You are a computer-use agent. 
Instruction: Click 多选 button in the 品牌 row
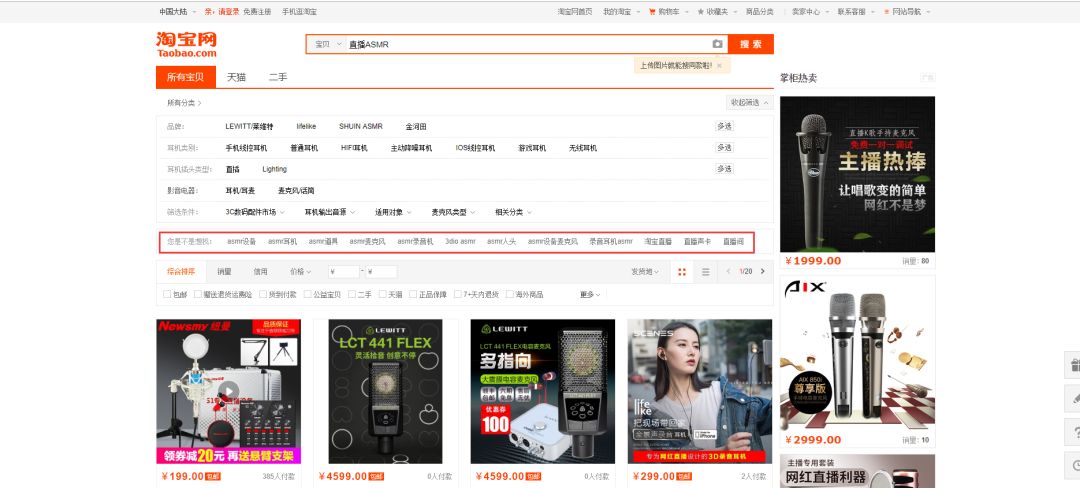point(724,126)
